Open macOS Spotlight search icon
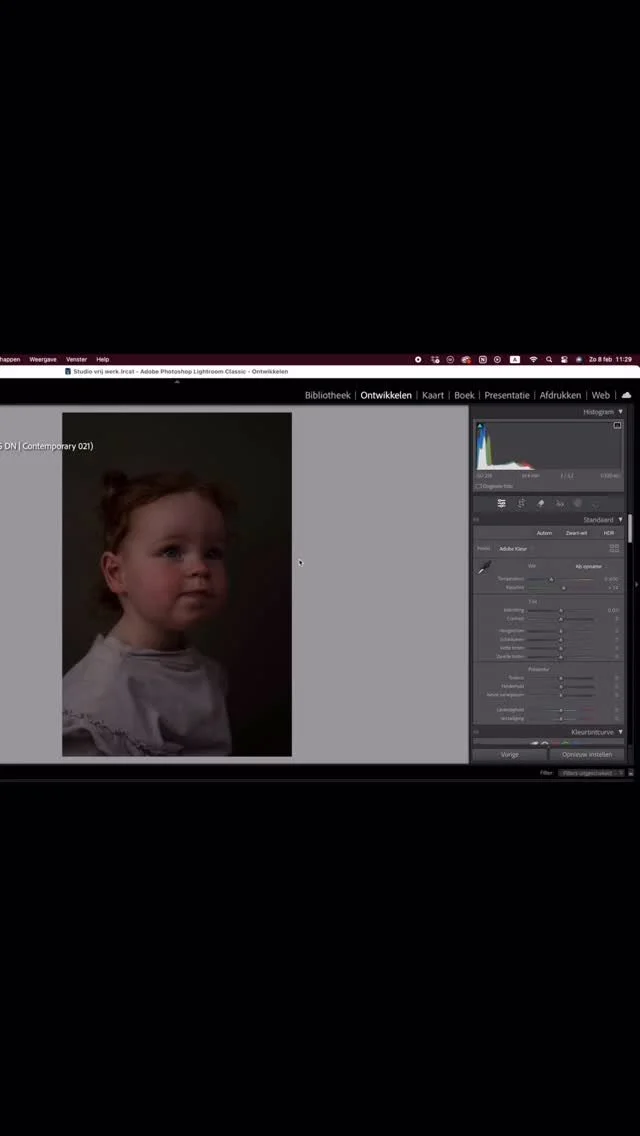 [x=549, y=359]
